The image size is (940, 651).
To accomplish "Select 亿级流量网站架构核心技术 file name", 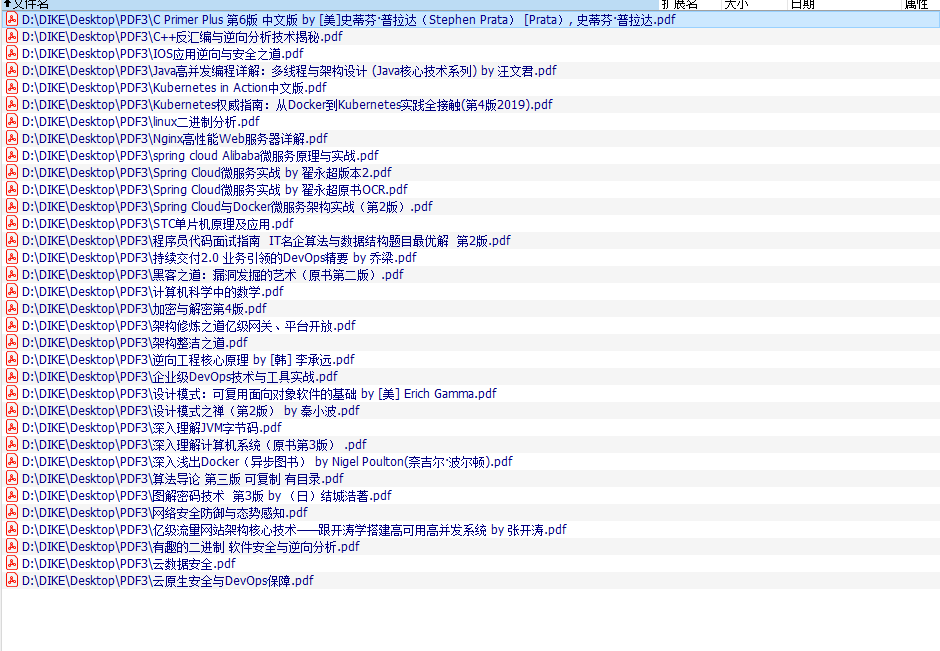I will [x=294, y=529].
